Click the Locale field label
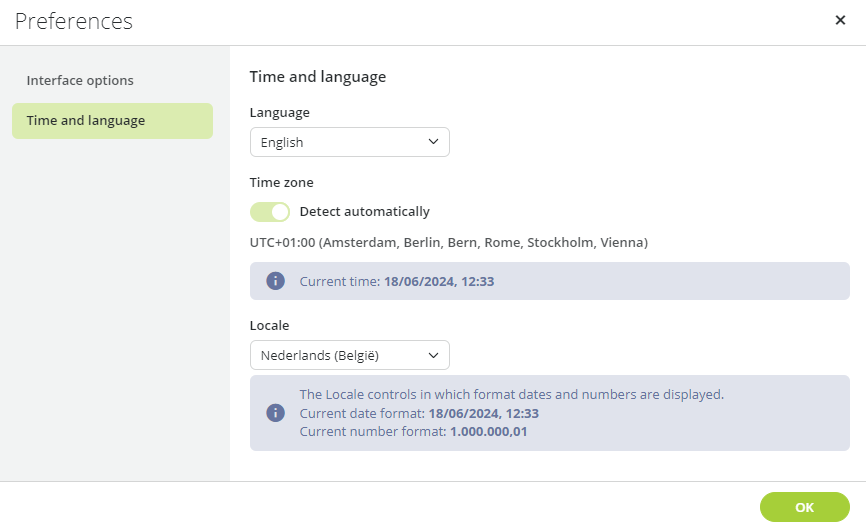This screenshot has width=866, height=530. click(270, 325)
